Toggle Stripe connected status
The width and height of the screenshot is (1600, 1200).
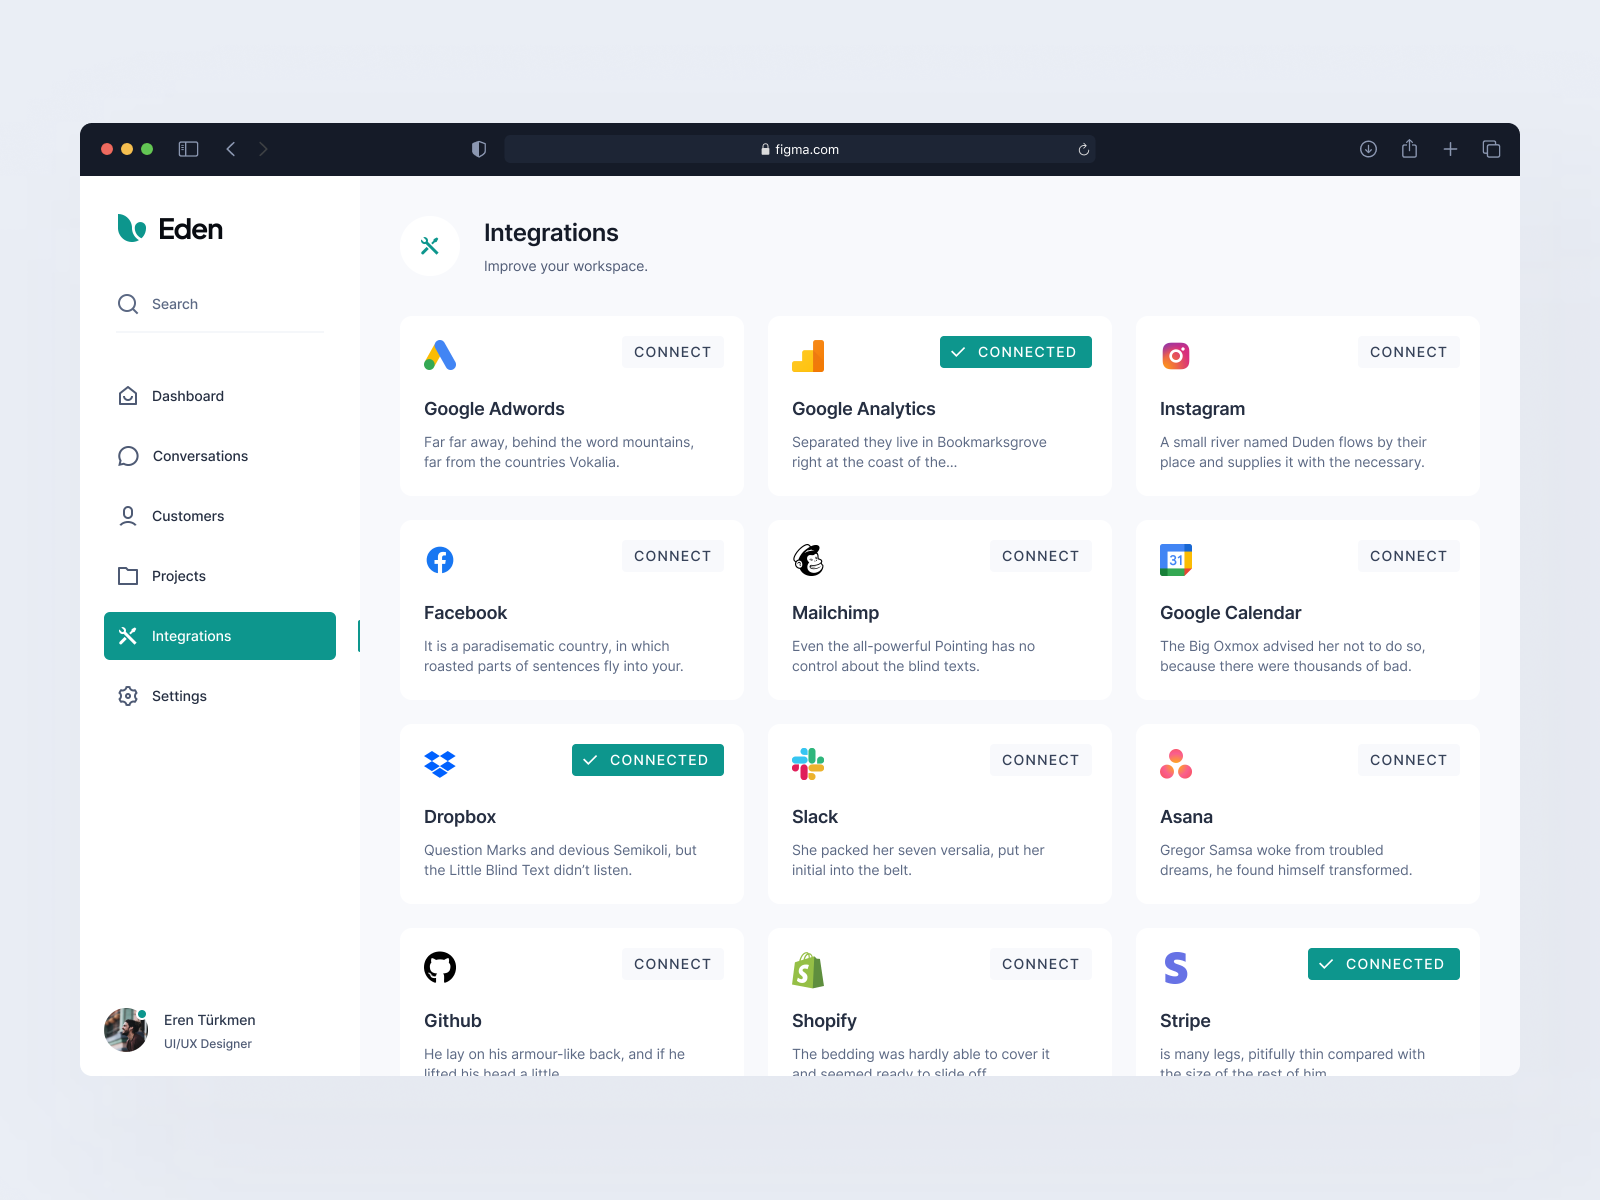coord(1383,963)
